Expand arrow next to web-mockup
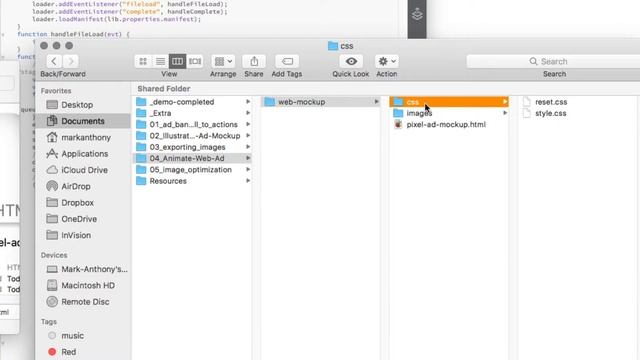The image size is (640, 360). coord(376,102)
